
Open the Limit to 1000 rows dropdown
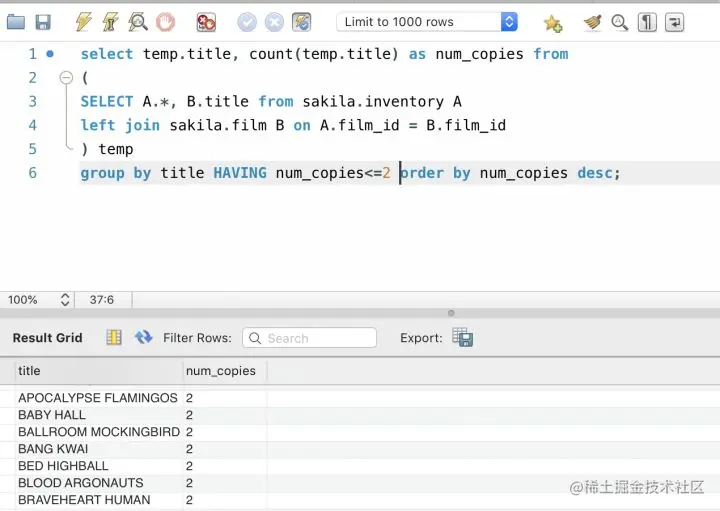point(427,22)
